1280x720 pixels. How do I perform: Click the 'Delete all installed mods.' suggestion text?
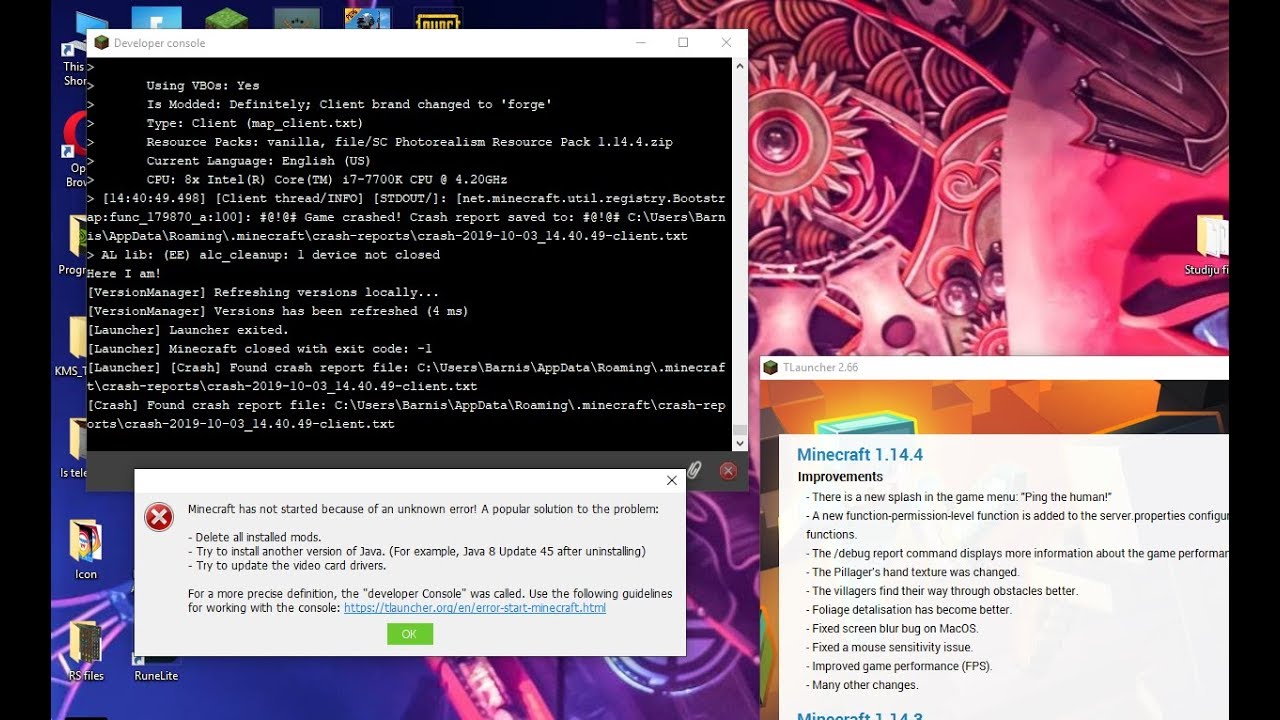[255, 538]
